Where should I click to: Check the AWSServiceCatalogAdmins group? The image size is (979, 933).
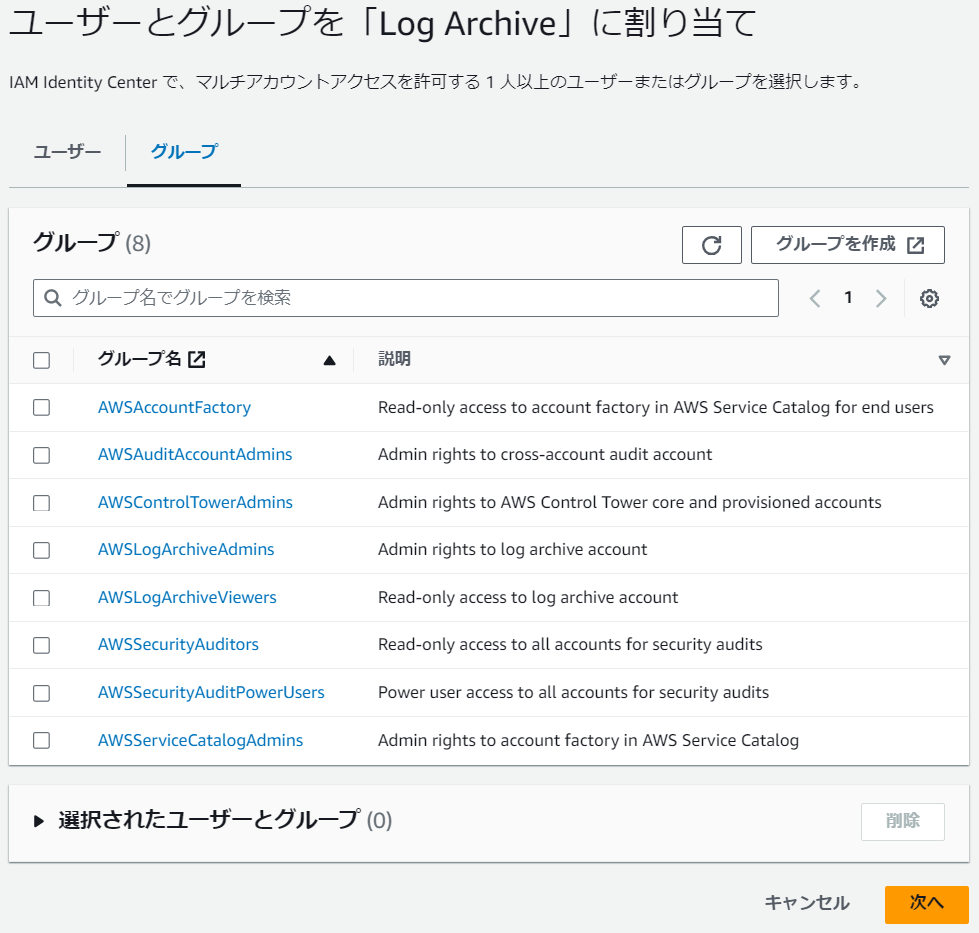(41, 741)
